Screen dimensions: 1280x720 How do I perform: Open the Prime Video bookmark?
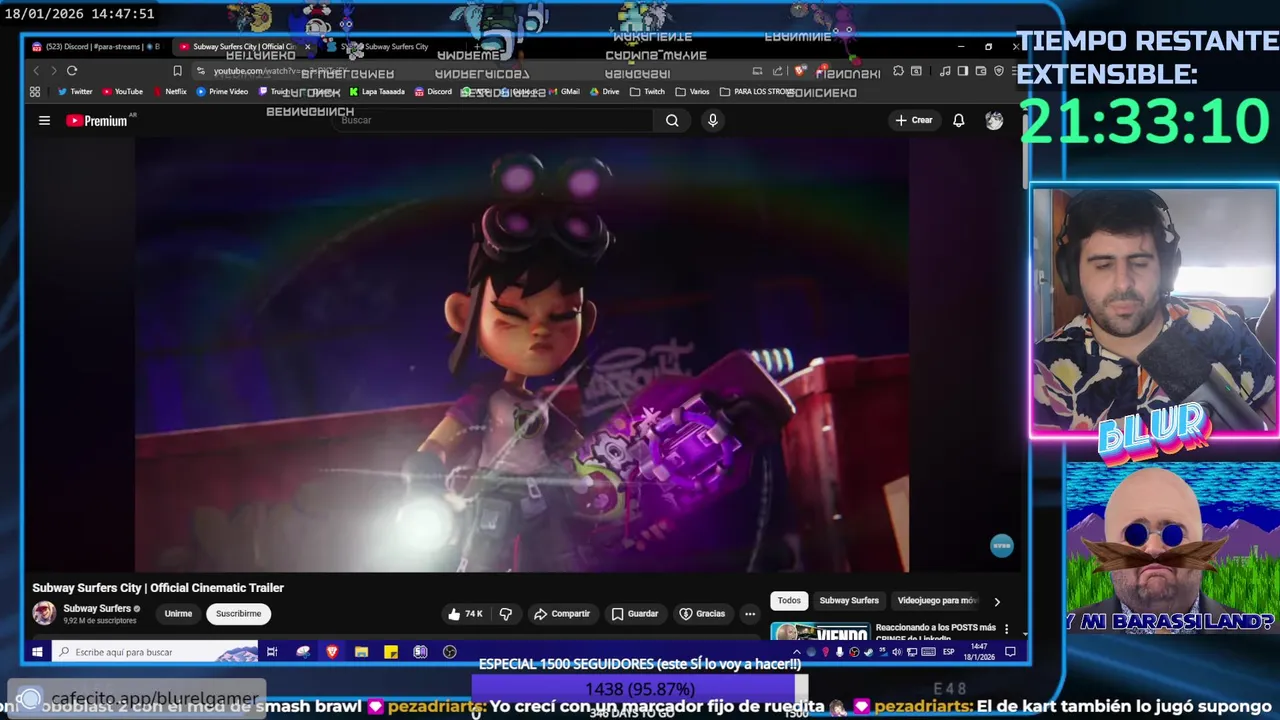(222, 92)
